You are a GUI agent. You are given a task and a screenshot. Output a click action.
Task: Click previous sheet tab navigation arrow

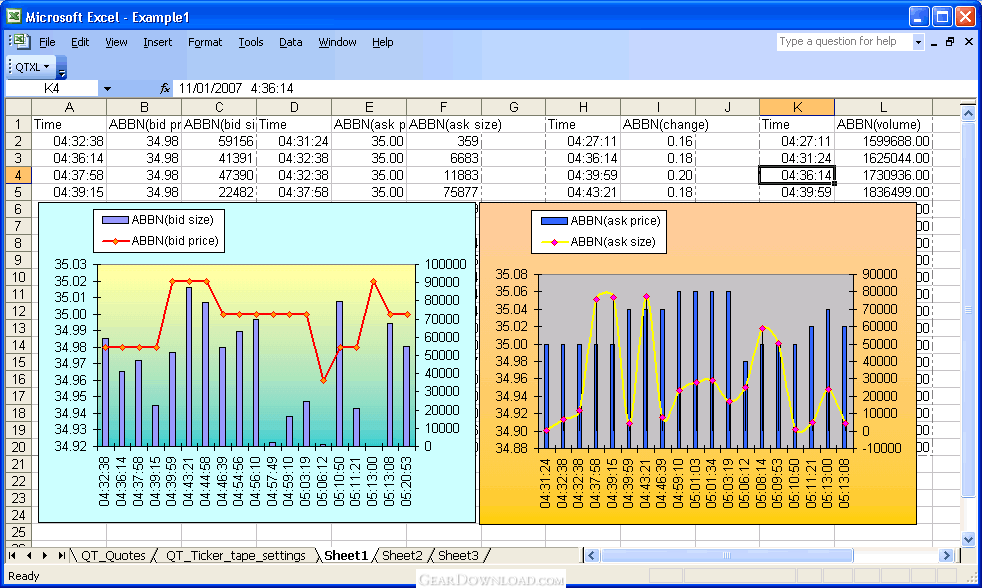click(29, 555)
